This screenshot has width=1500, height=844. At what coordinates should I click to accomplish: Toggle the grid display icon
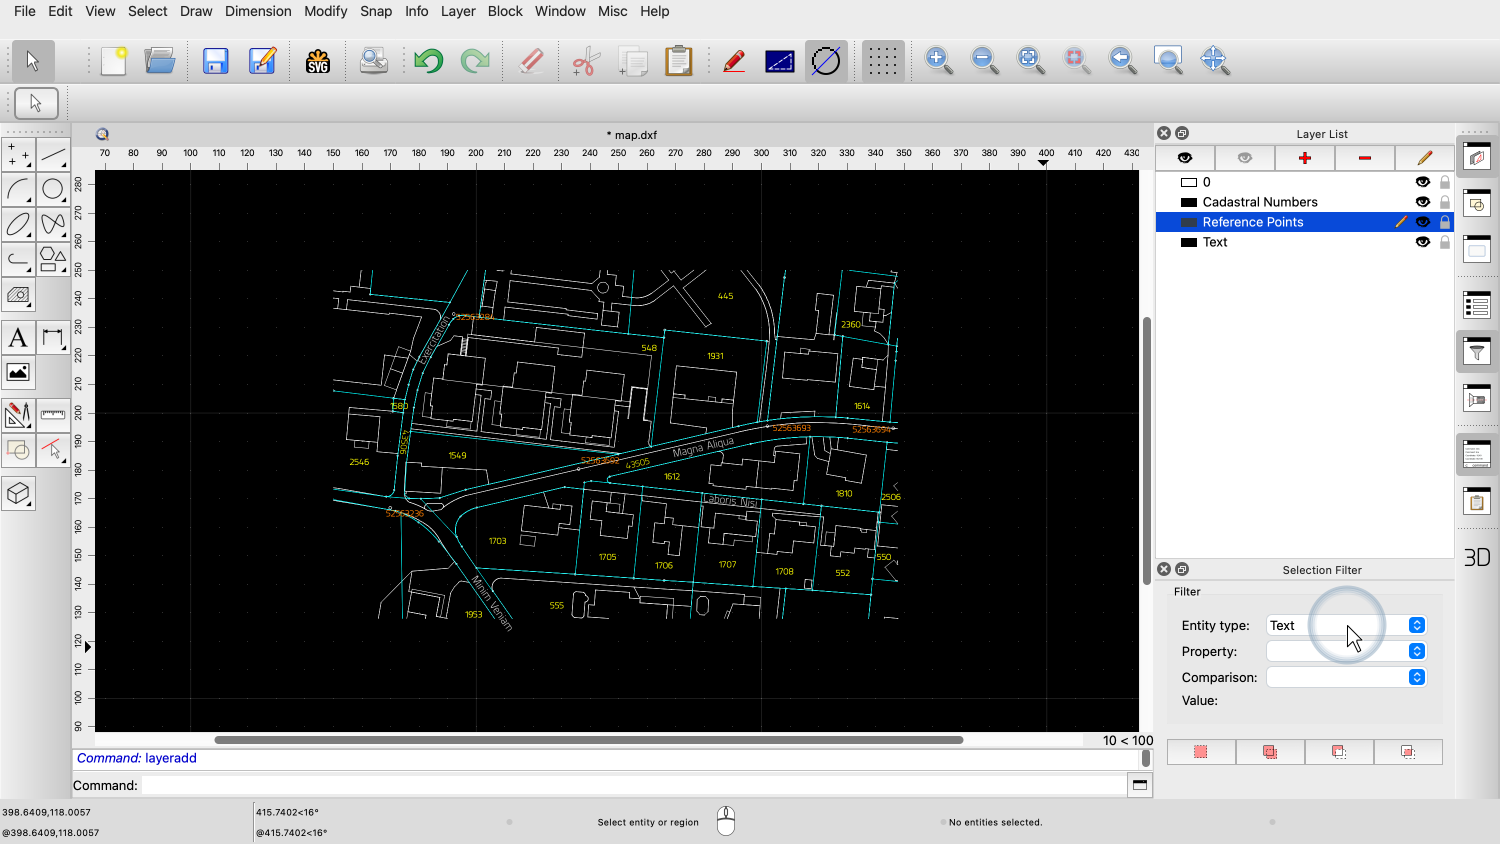click(x=882, y=61)
